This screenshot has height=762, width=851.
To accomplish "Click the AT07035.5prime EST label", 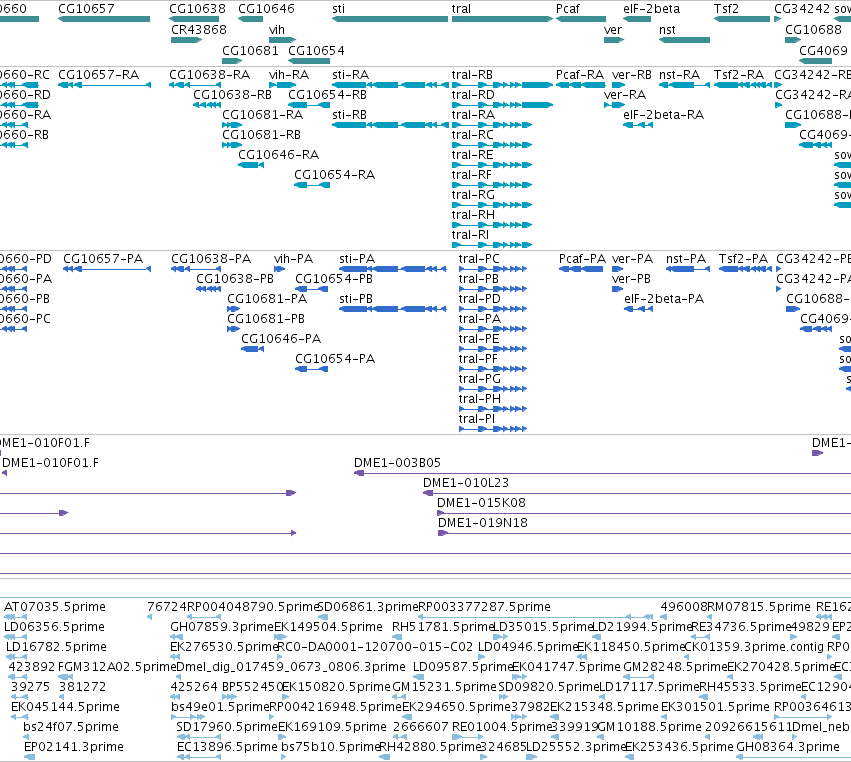I will pos(54,607).
